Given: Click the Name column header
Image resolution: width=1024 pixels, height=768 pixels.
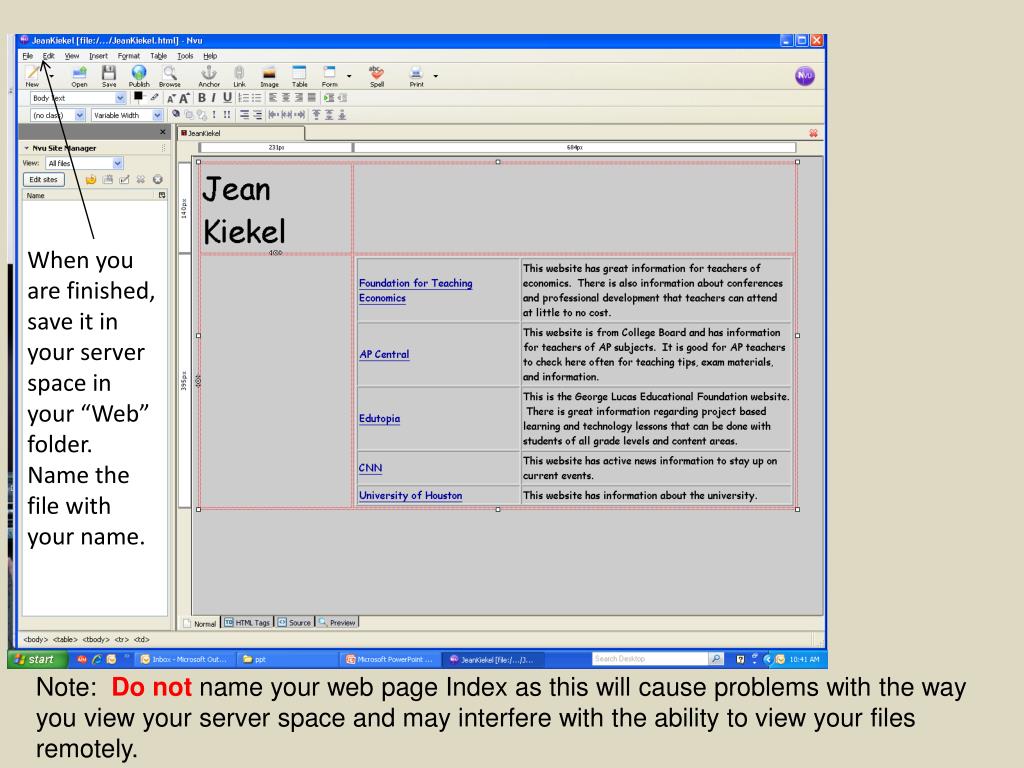Looking at the screenshot, I should pyautogui.click(x=89, y=195).
